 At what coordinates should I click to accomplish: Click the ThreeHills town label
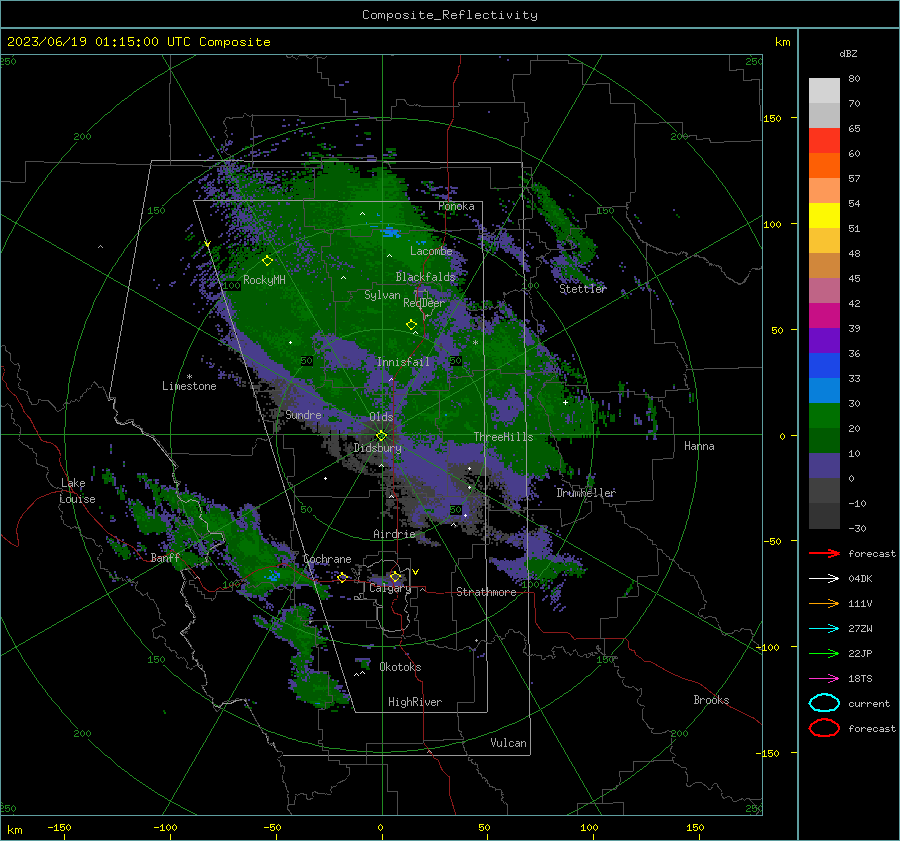click(x=503, y=437)
